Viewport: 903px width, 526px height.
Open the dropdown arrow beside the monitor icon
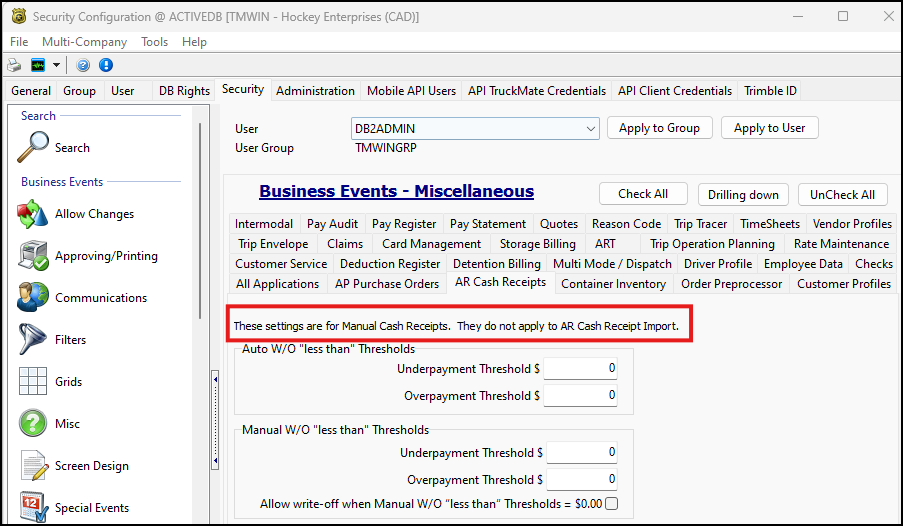pos(56,65)
